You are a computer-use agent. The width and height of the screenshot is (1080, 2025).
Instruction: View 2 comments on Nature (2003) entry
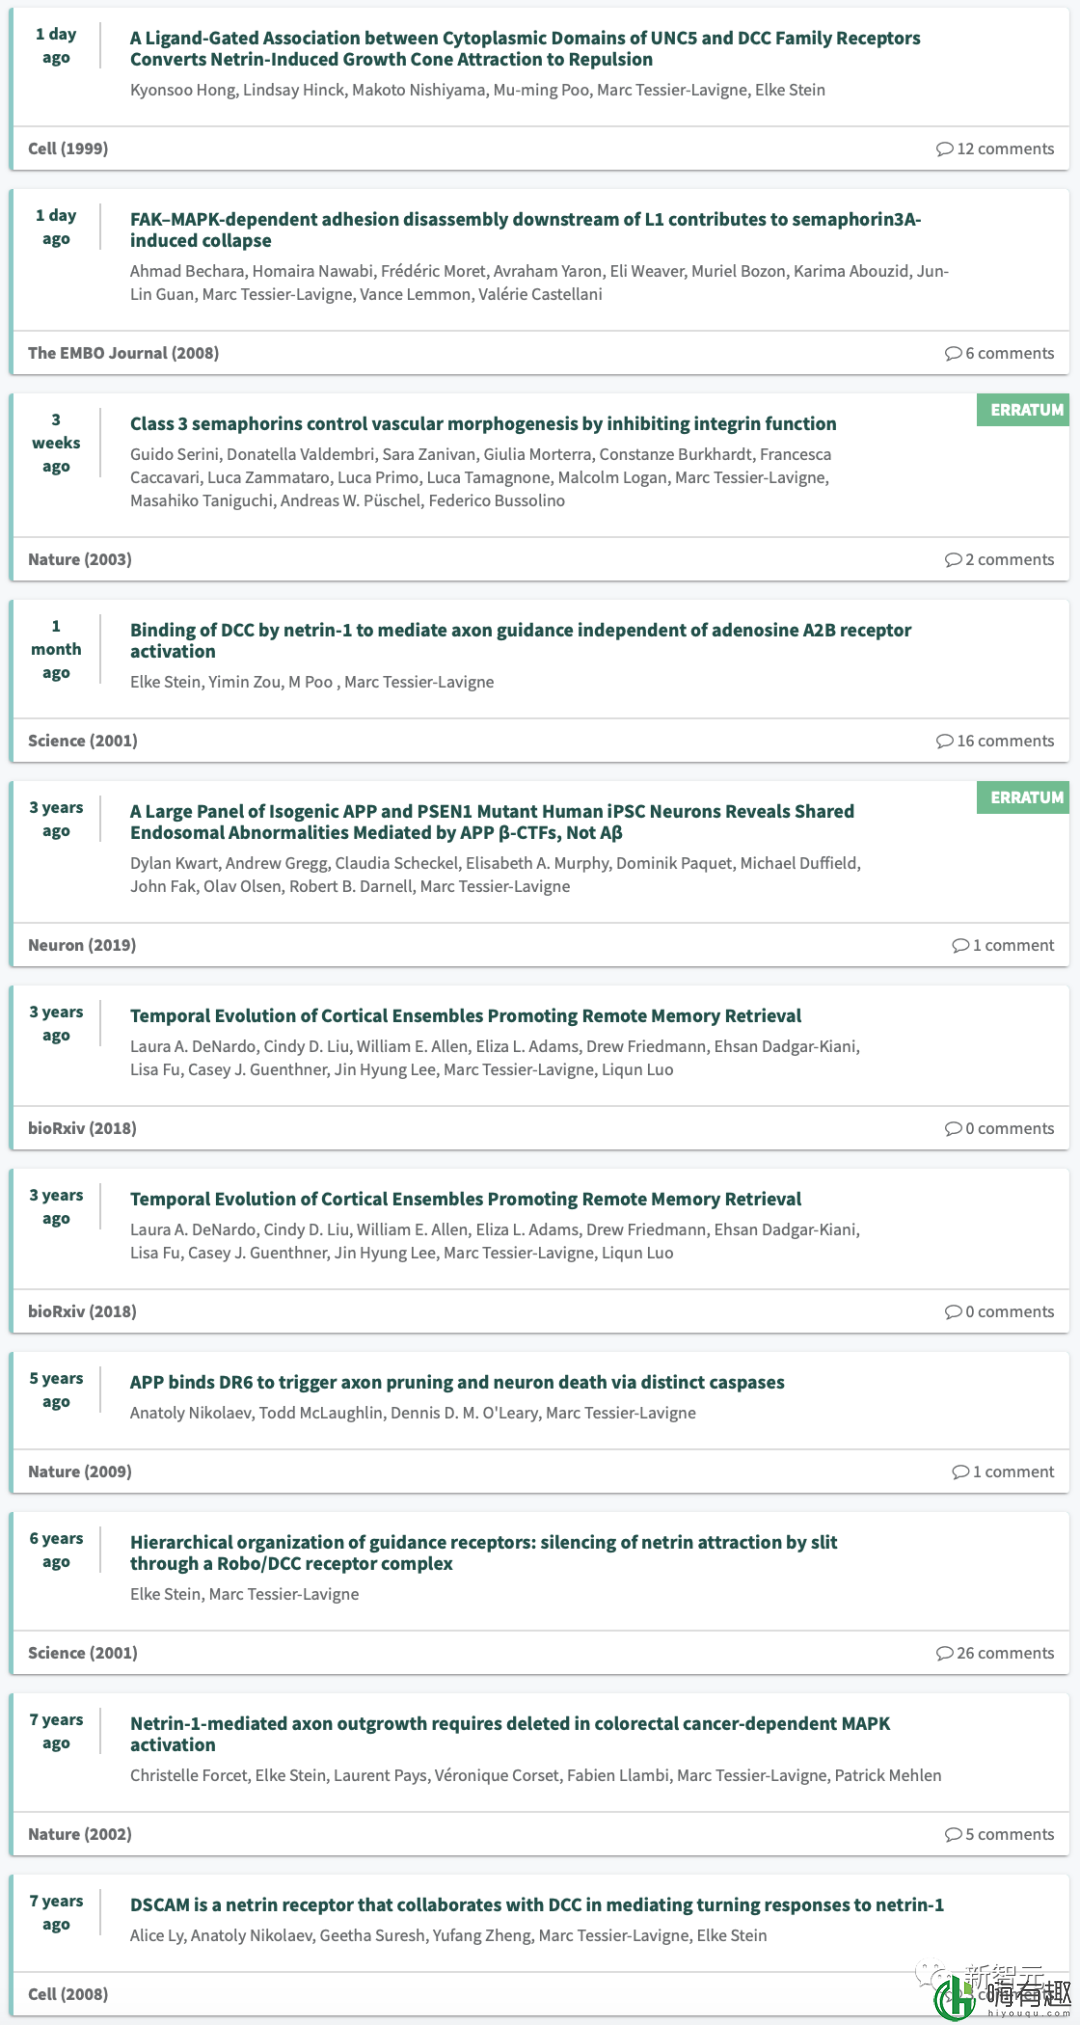click(999, 560)
